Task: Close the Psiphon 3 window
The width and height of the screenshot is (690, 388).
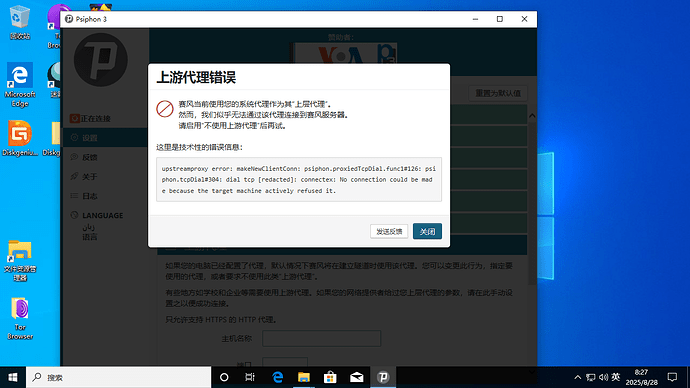Action: click(524, 19)
